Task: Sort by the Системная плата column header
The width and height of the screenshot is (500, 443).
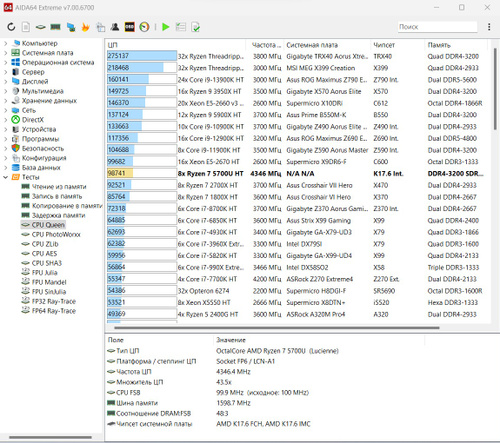Action: click(x=327, y=45)
